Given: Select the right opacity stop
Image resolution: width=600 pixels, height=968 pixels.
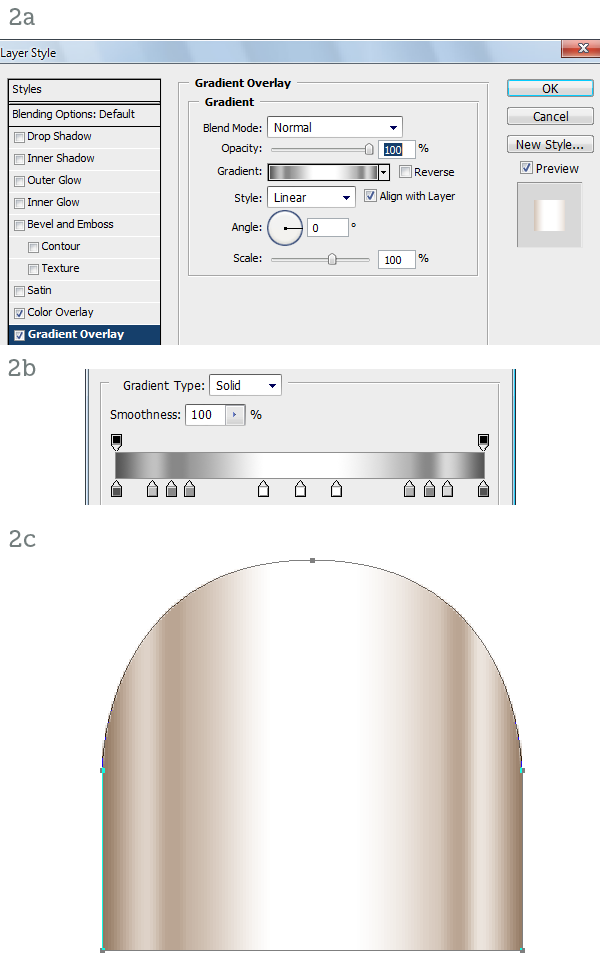Looking at the screenshot, I should [x=483, y=442].
